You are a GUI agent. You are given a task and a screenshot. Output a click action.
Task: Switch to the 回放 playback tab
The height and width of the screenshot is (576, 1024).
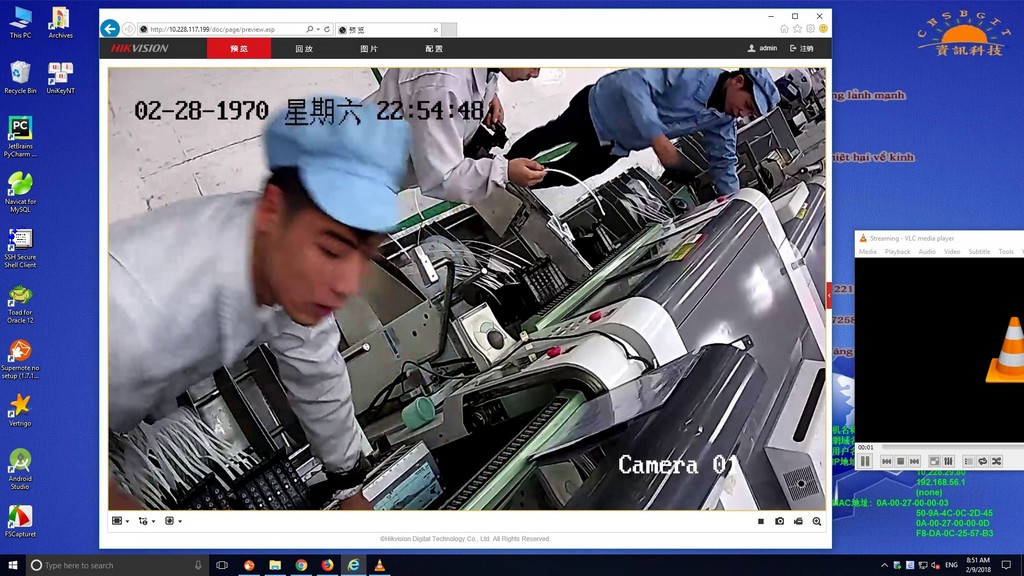click(304, 48)
